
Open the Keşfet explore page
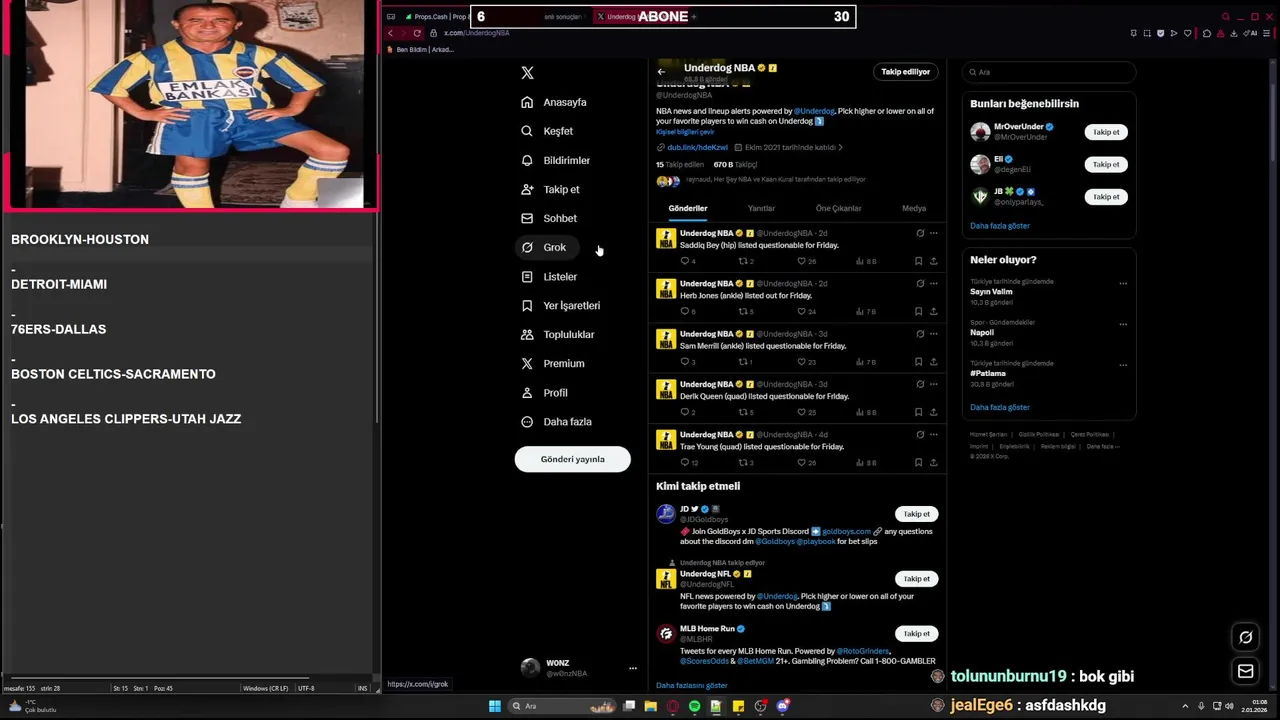point(547,131)
